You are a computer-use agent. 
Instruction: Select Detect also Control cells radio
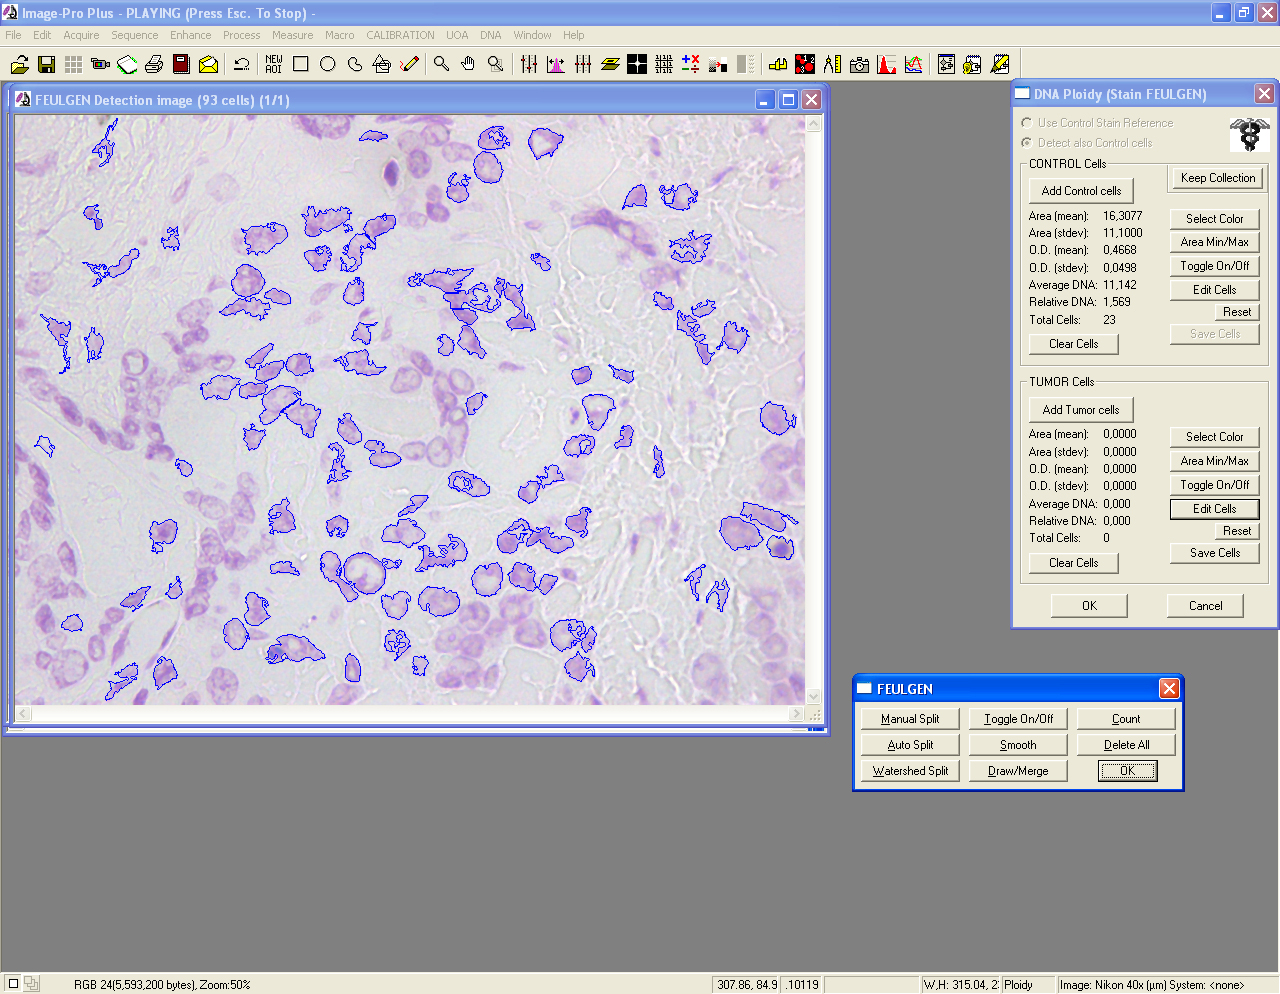point(1026,143)
